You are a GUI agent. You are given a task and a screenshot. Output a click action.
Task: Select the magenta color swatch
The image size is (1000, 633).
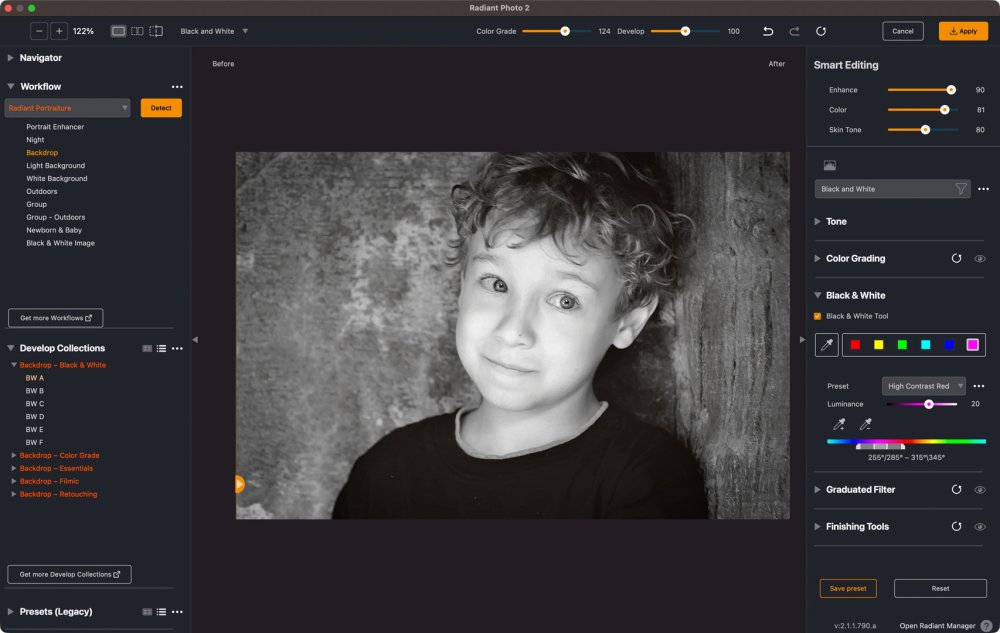tap(972, 345)
